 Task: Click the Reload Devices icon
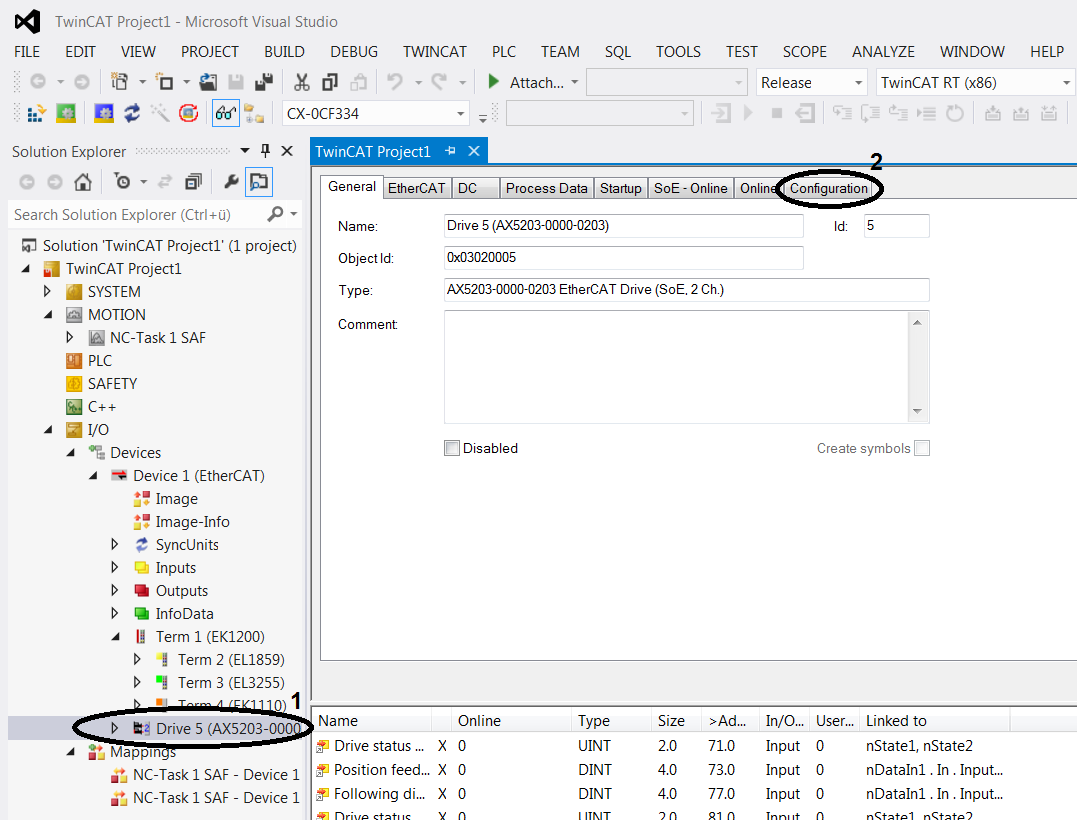132,113
